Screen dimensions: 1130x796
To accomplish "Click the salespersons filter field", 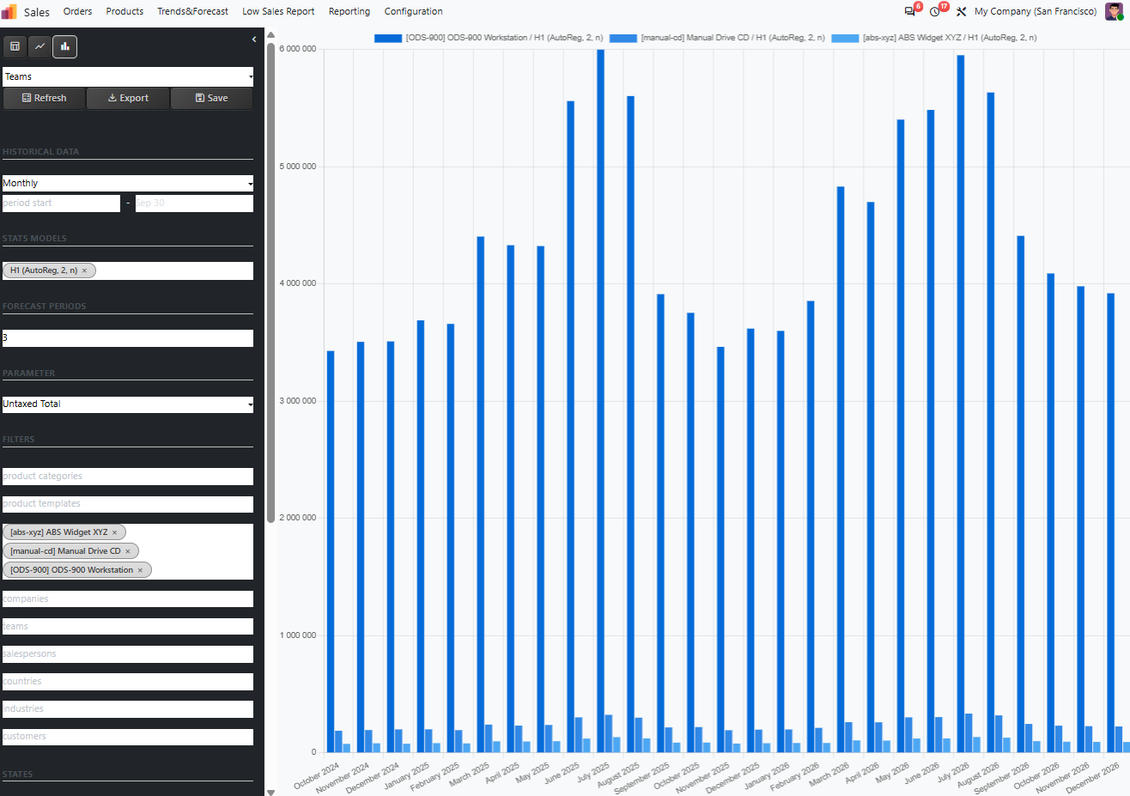I will click(128, 654).
